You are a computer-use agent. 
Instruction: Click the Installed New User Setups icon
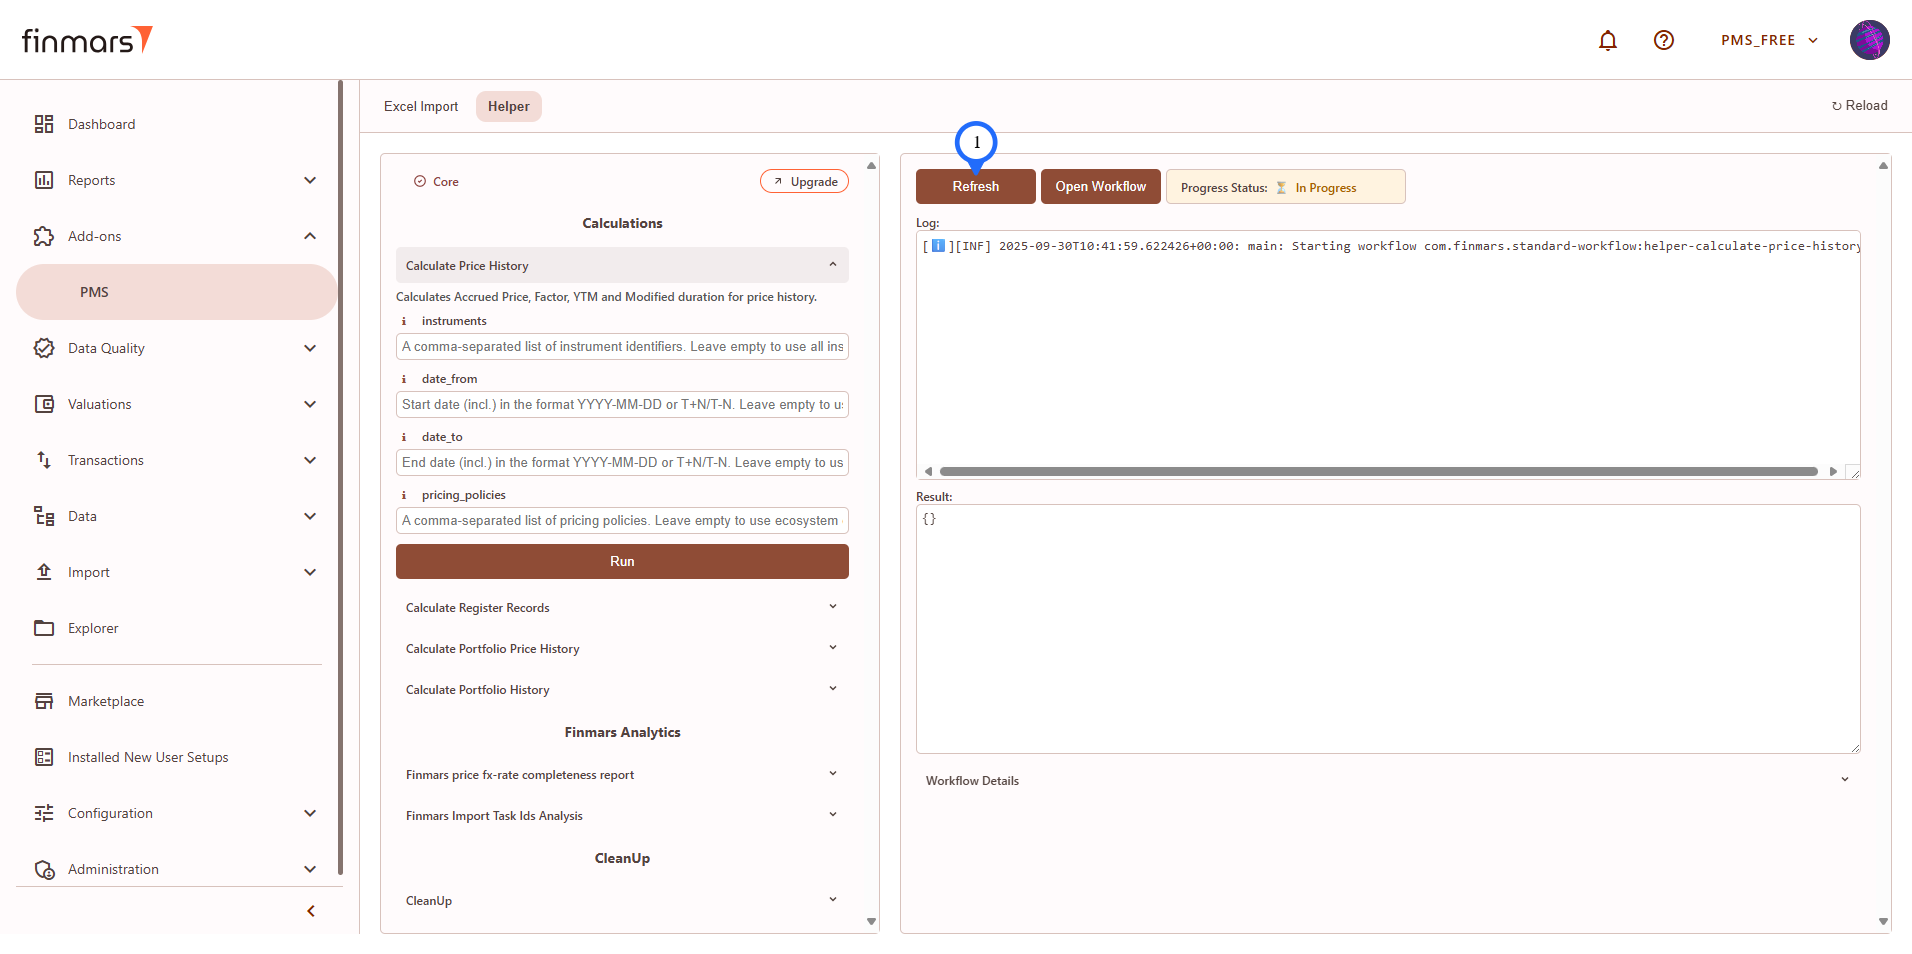coord(44,757)
